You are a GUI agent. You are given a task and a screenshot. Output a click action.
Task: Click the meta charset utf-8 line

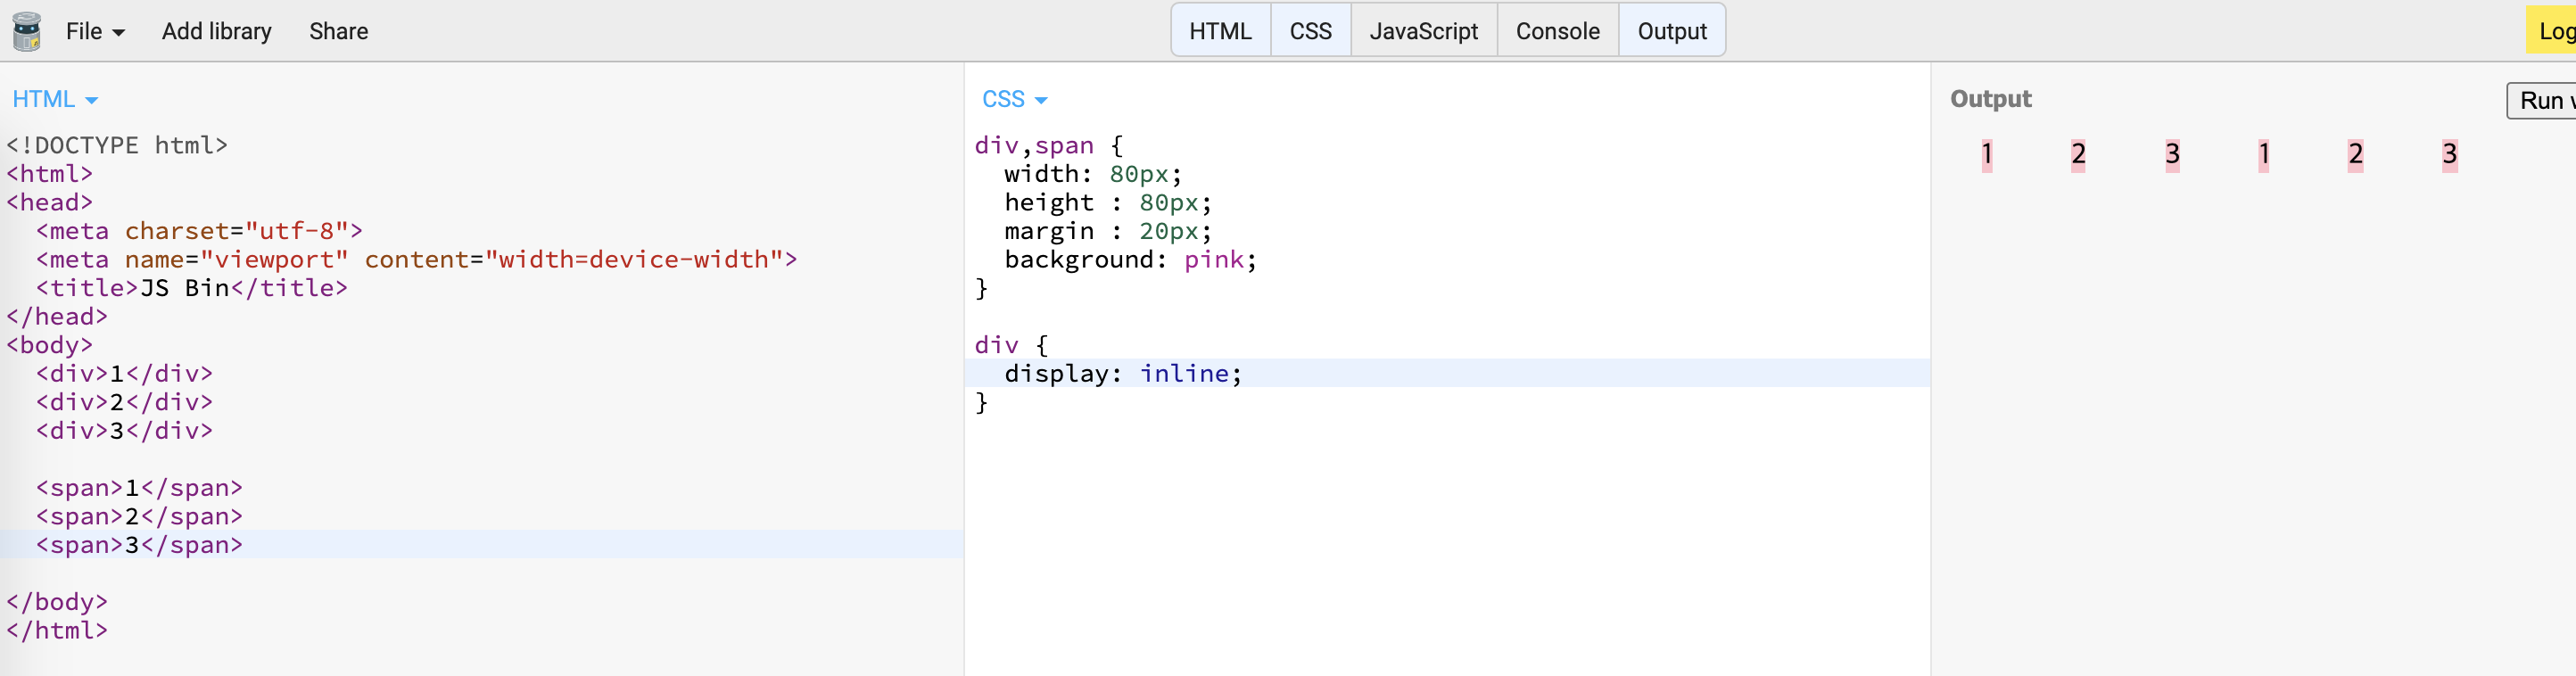coord(199,231)
